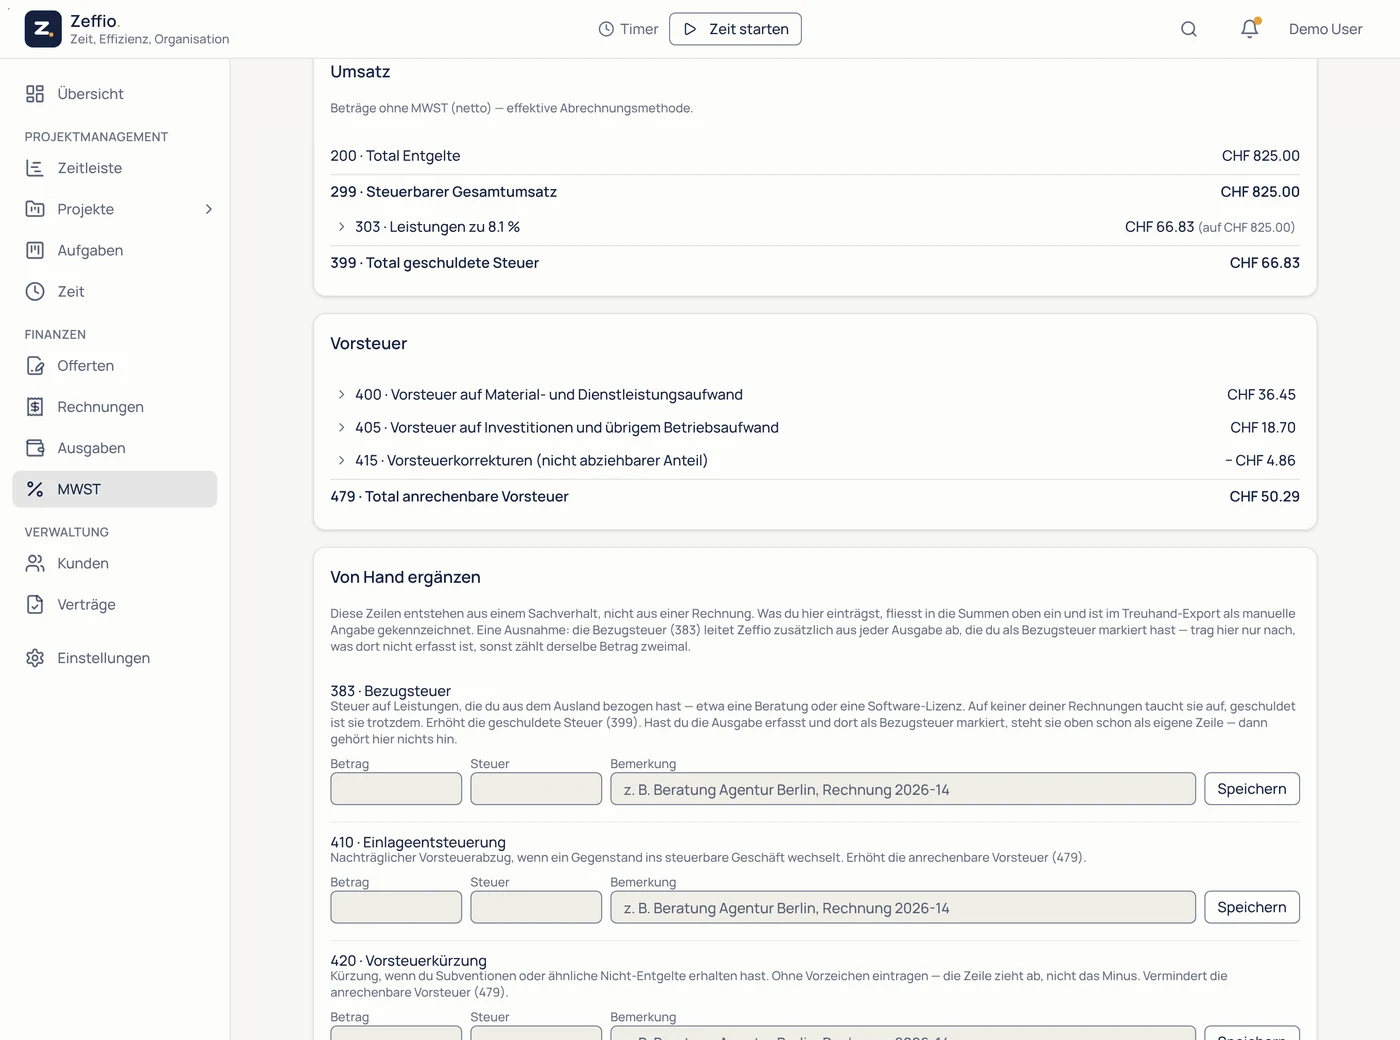1400x1040 pixels.
Task: Click the '479 · Total anrechenbare Vorsteuer' label
Action: (449, 497)
